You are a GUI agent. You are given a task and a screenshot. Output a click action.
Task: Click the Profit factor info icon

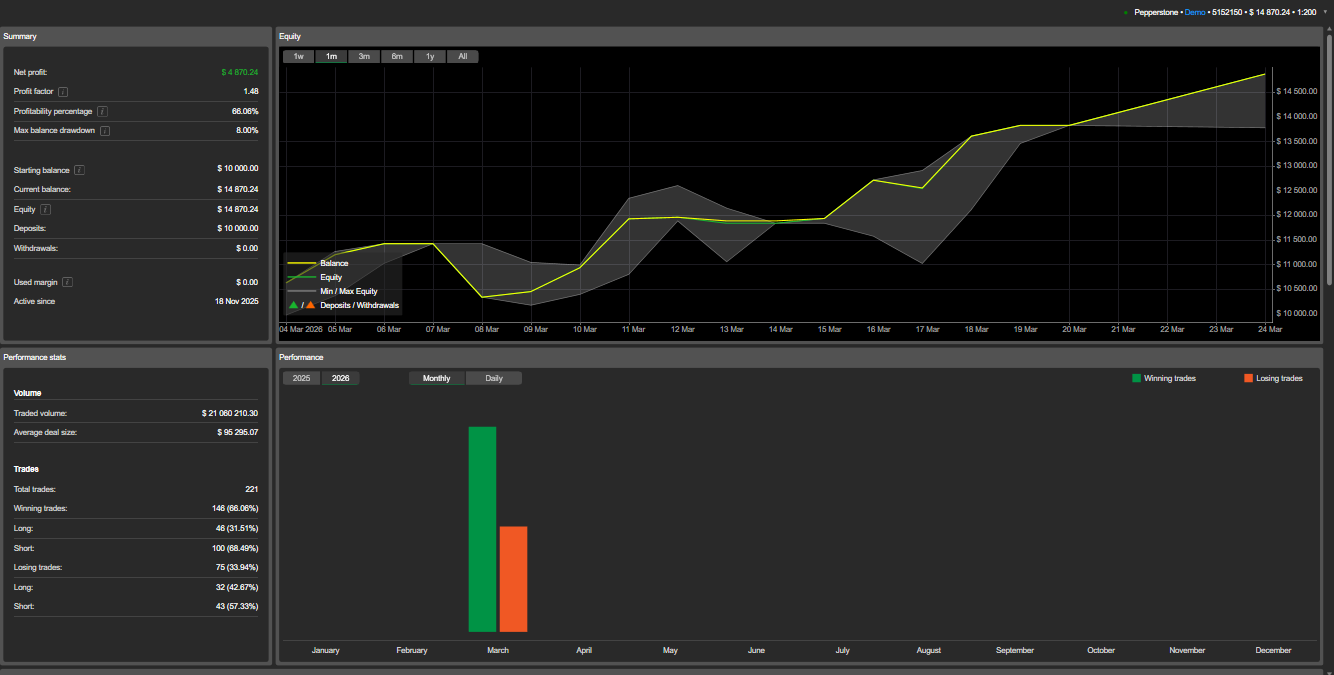63,92
